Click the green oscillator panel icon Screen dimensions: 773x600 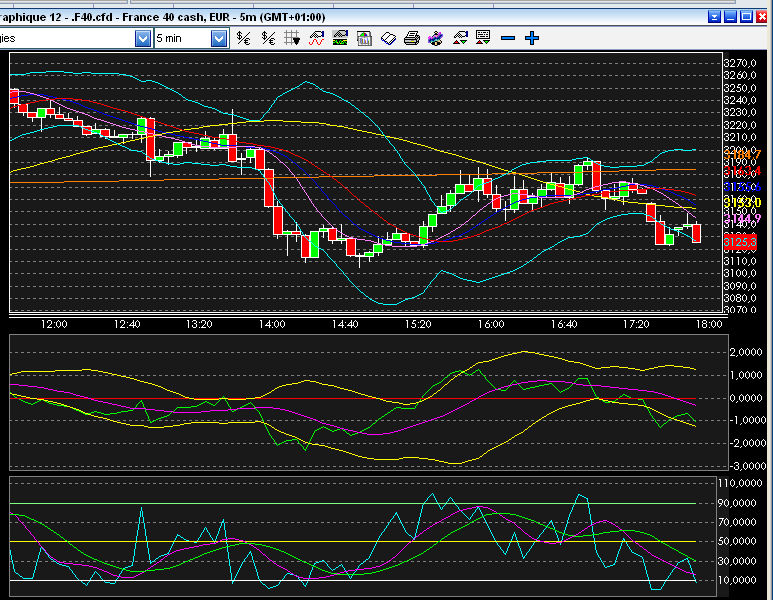tap(340, 38)
